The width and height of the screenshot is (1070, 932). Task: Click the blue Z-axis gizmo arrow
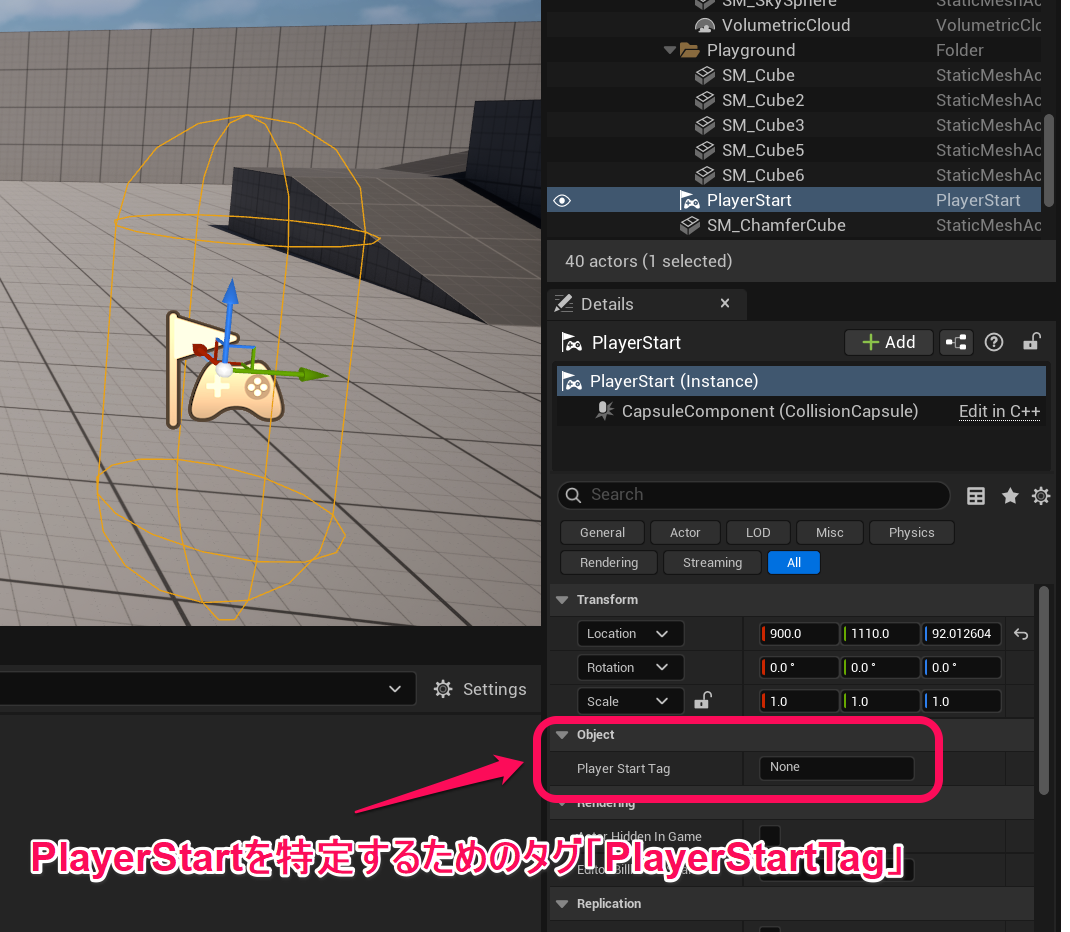231,295
